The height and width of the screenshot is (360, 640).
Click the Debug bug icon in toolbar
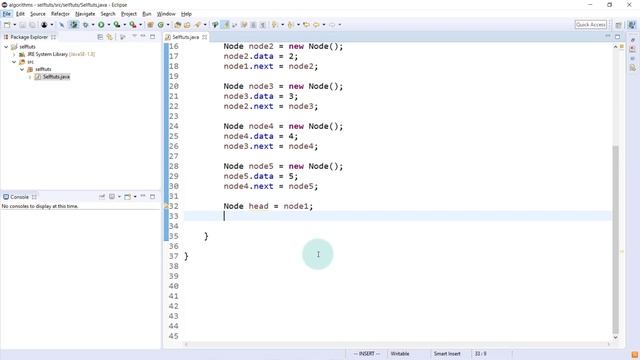coord(85,25)
